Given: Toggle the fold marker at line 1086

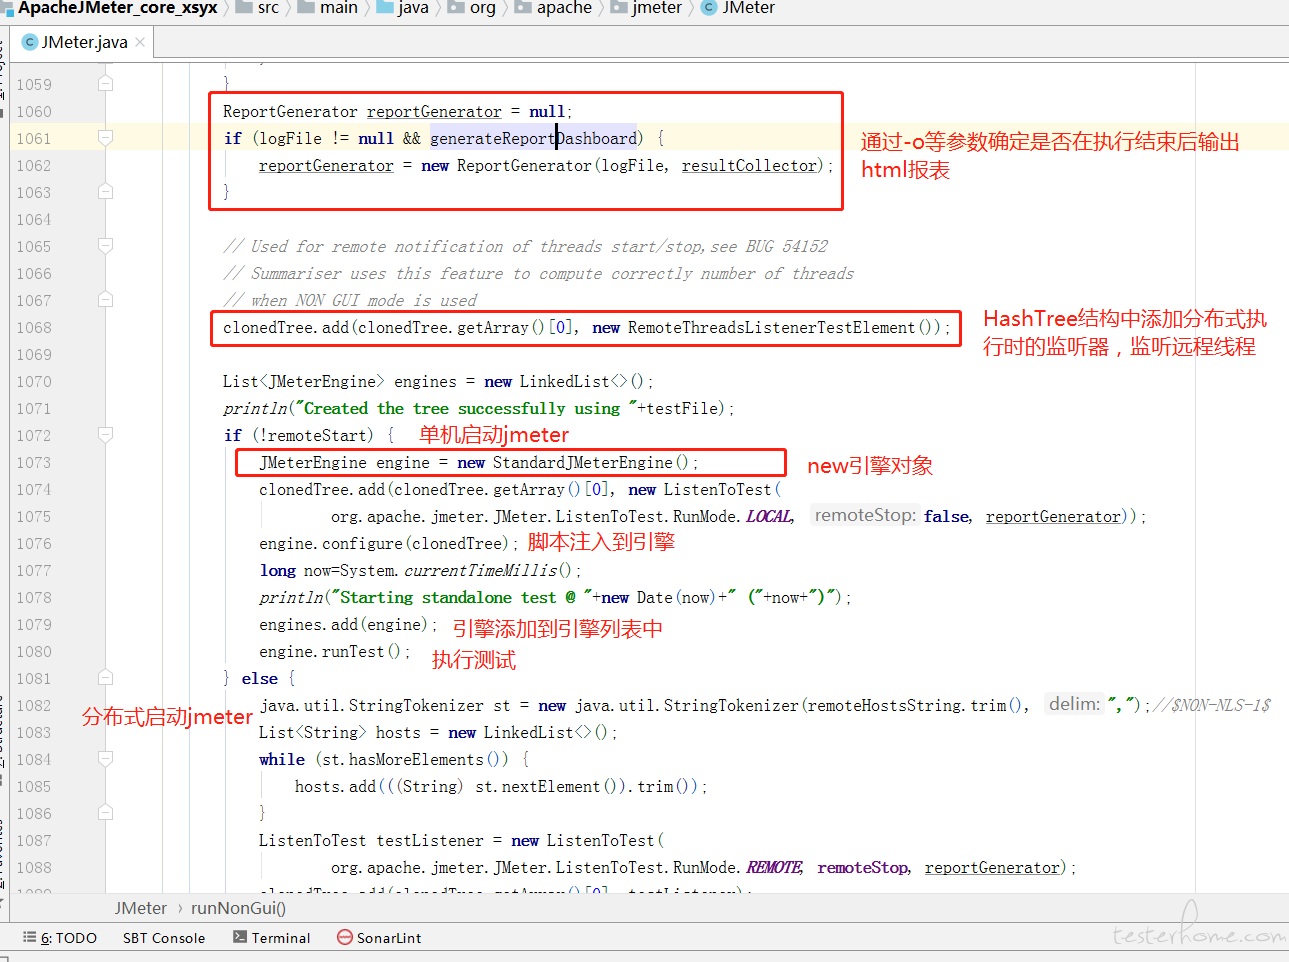Looking at the screenshot, I should [x=105, y=813].
